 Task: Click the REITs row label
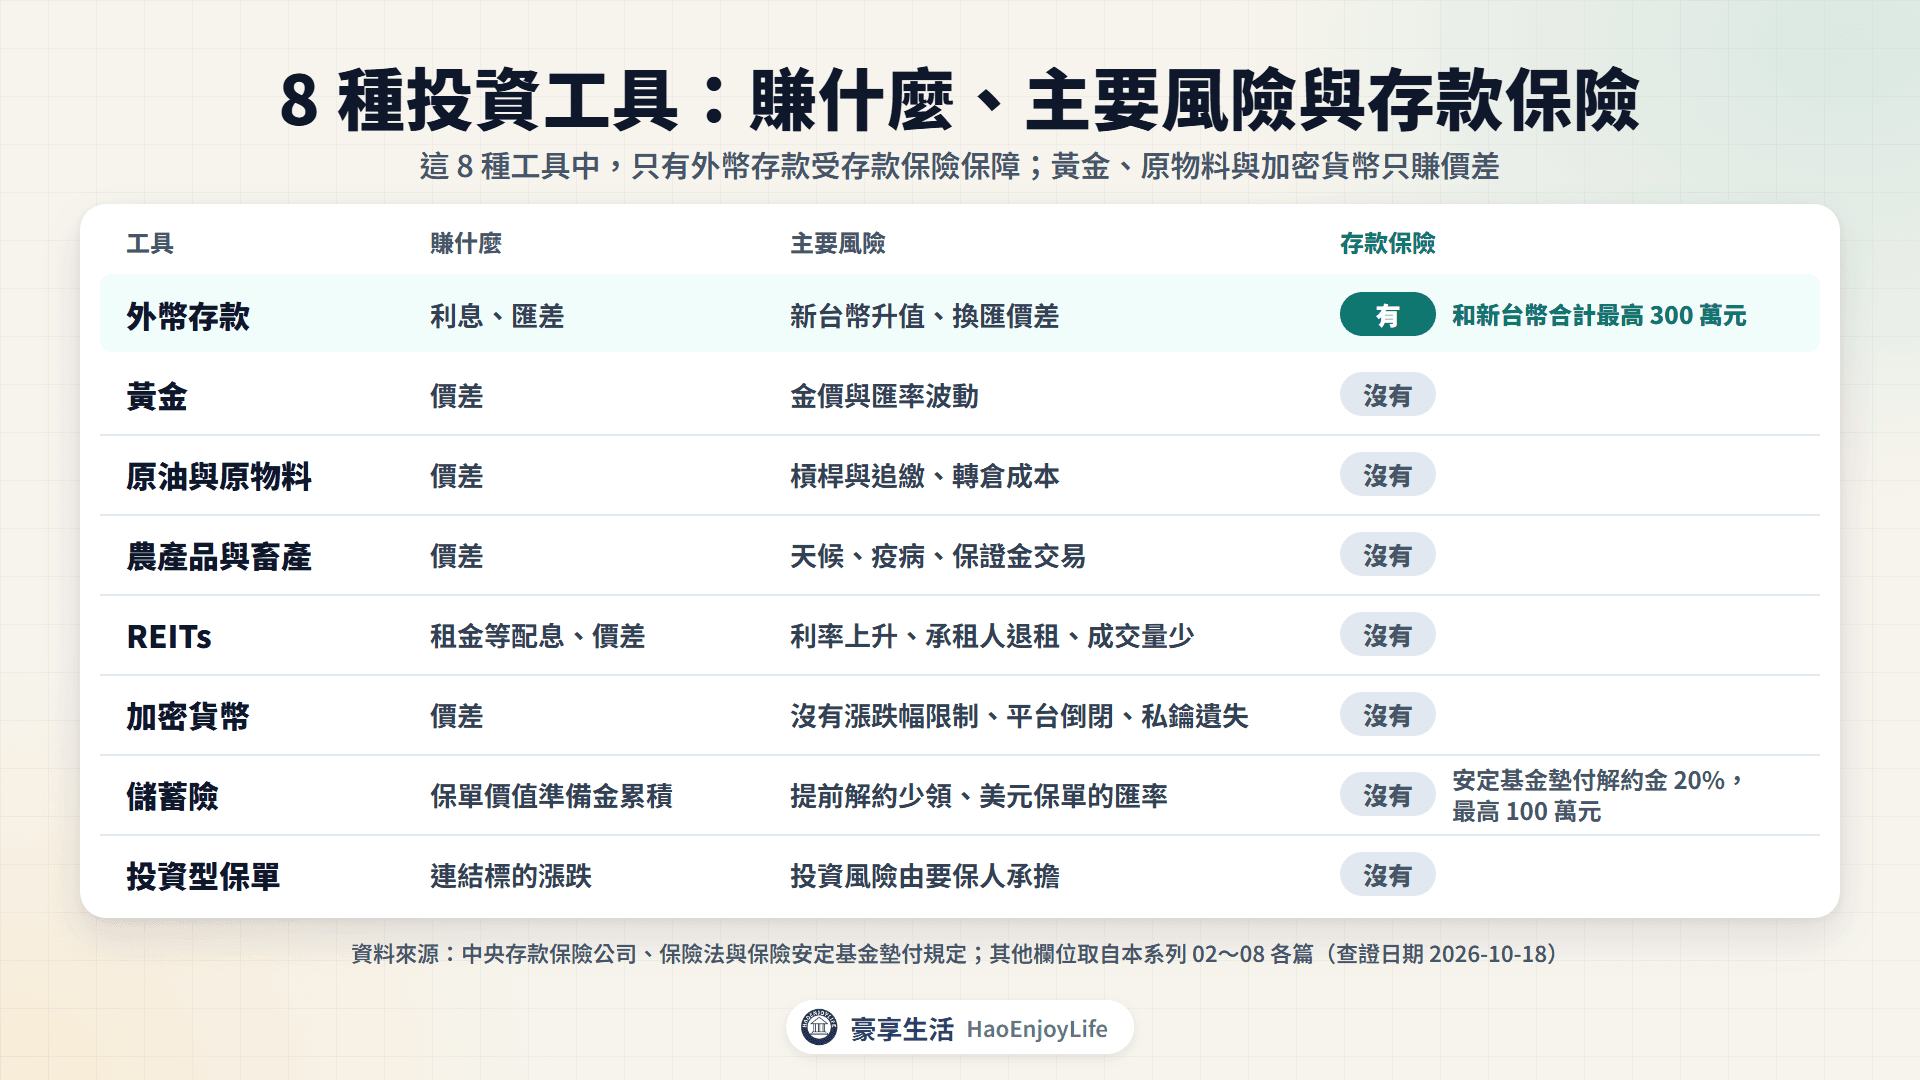169,636
